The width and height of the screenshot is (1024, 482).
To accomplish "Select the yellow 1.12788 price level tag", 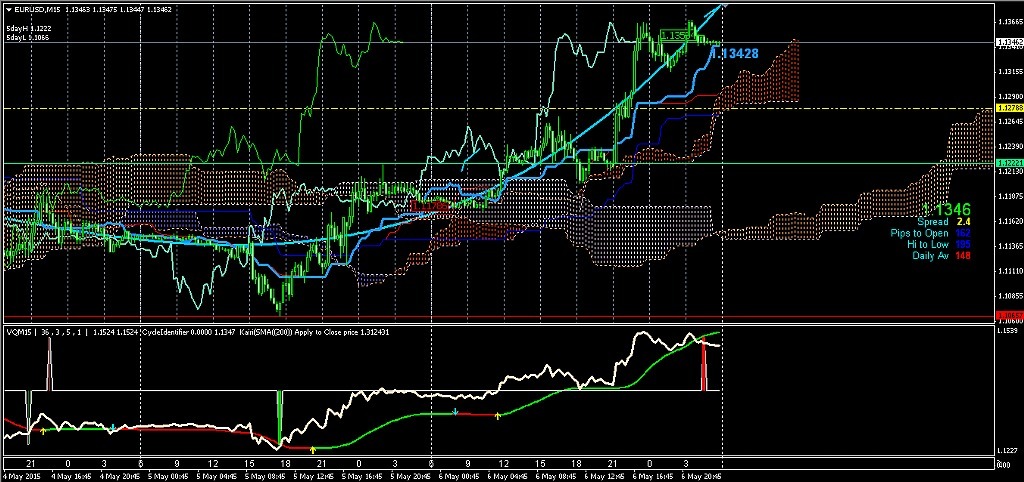I will click(1009, 108).
